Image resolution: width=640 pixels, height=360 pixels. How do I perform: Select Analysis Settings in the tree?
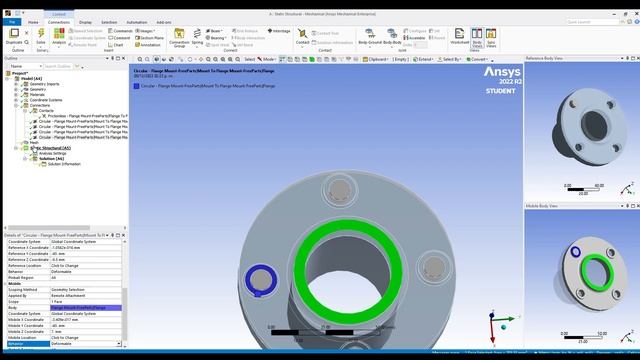click(x=53, y=153)
